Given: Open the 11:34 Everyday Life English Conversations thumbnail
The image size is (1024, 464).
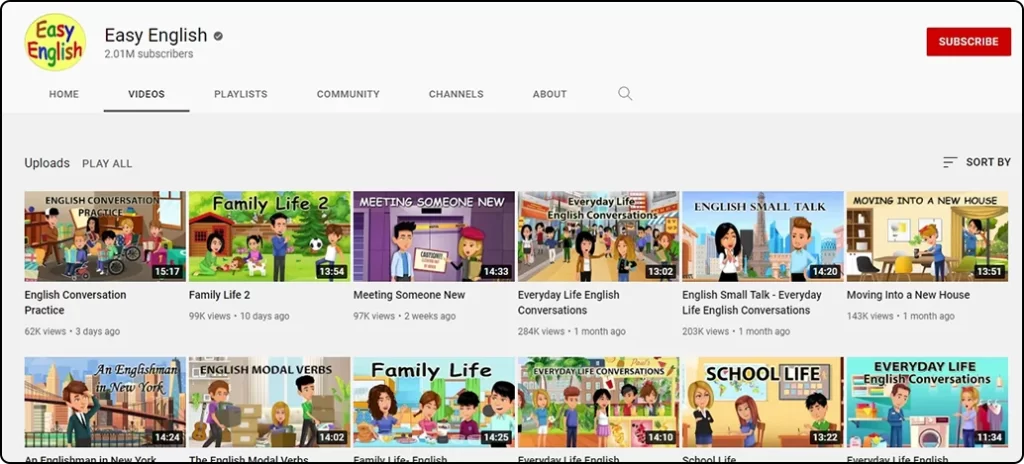Looking at the screenshot, I should [927, 402].
